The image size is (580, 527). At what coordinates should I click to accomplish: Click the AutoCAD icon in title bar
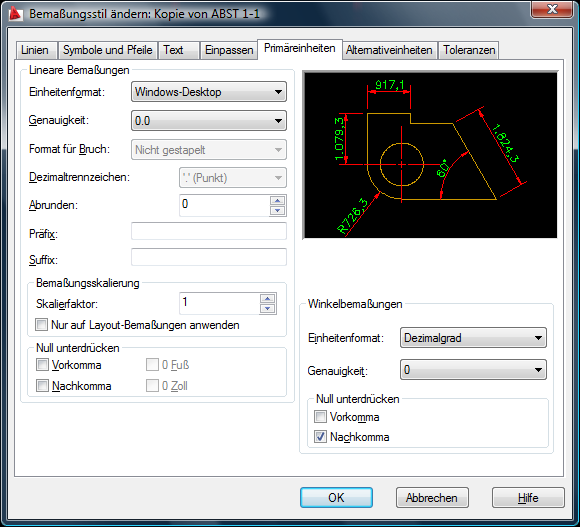[x=15, y=13]
